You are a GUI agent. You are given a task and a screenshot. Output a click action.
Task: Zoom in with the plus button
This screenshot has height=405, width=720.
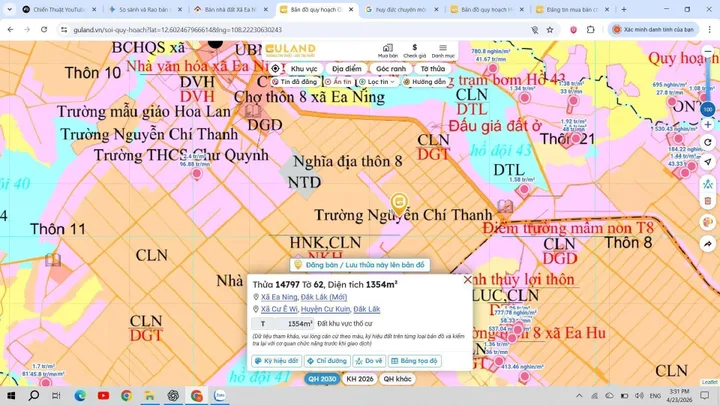tap(708, 124)
